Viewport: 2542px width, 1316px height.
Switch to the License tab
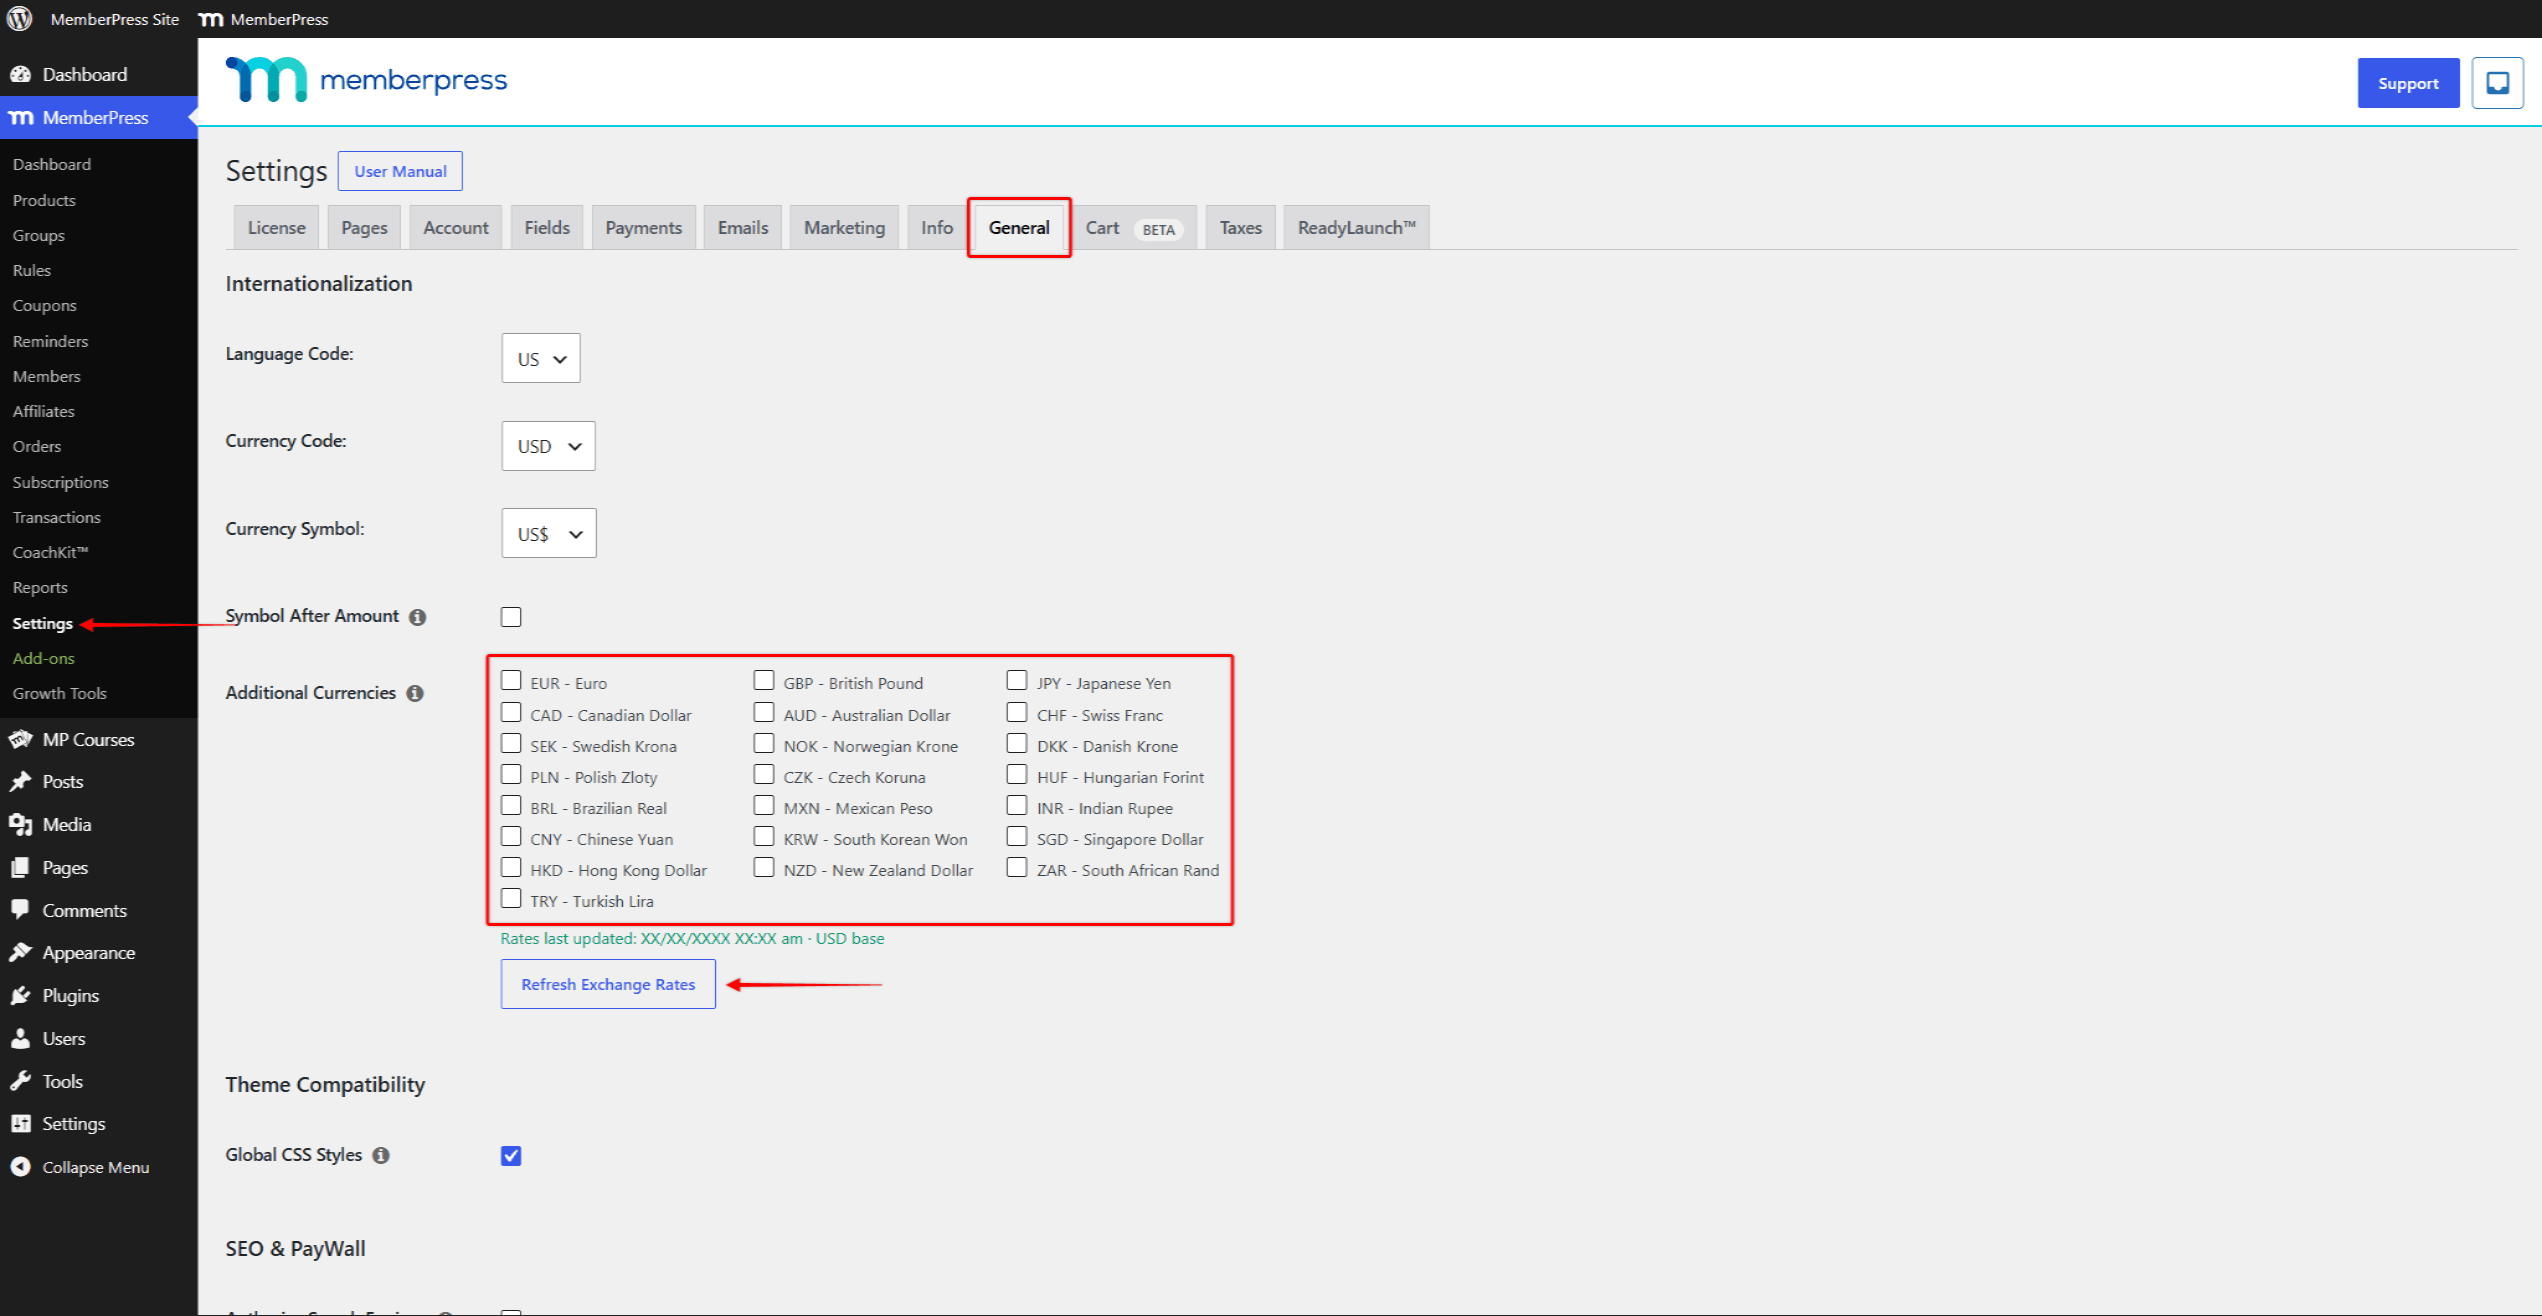(x=276, y=228)
